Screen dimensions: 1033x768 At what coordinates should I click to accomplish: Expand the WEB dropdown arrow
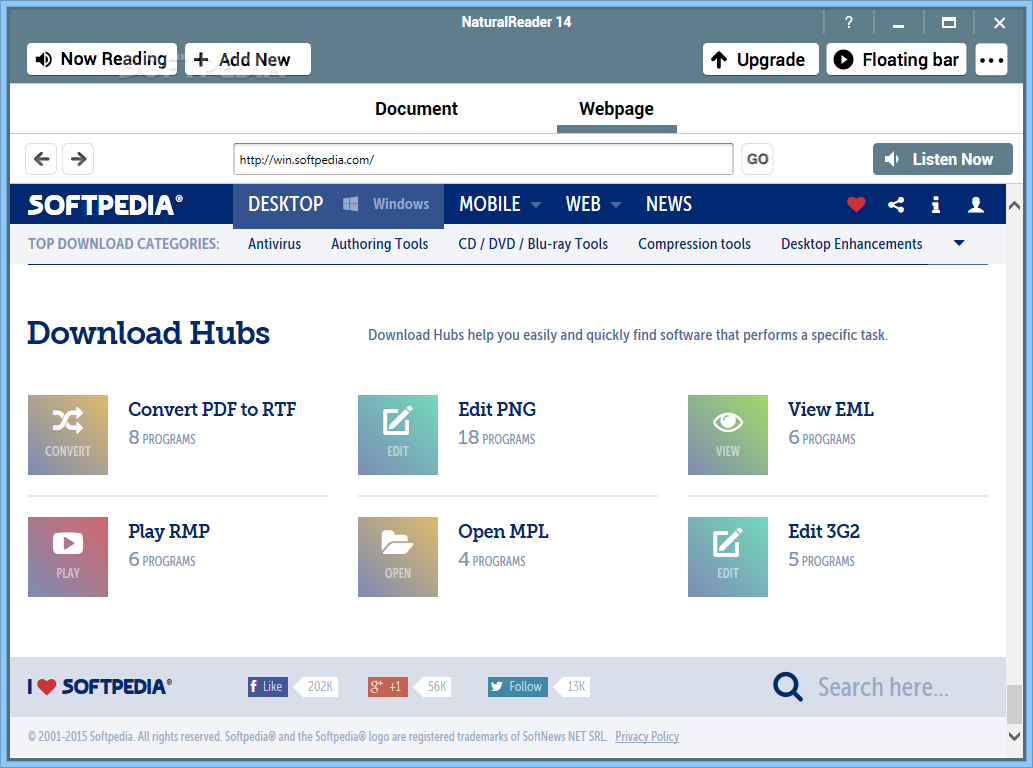(x=616, y=205)
